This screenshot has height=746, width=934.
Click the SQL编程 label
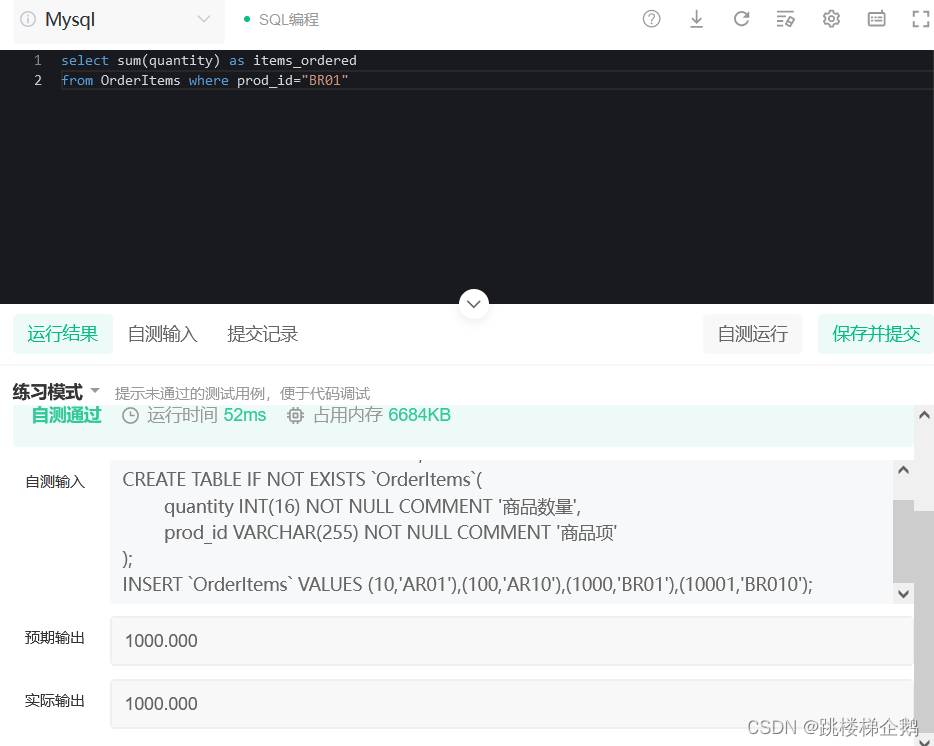tap(288, 20)
